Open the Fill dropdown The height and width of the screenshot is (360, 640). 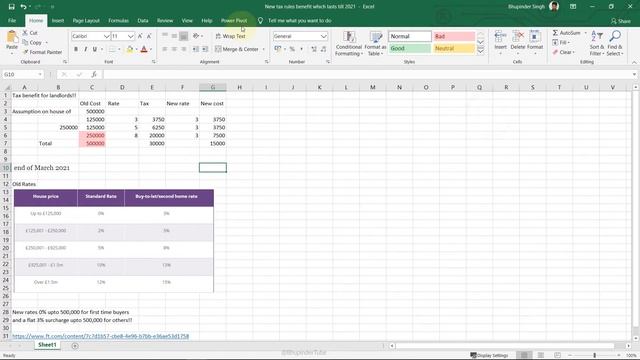coord(562,42)
